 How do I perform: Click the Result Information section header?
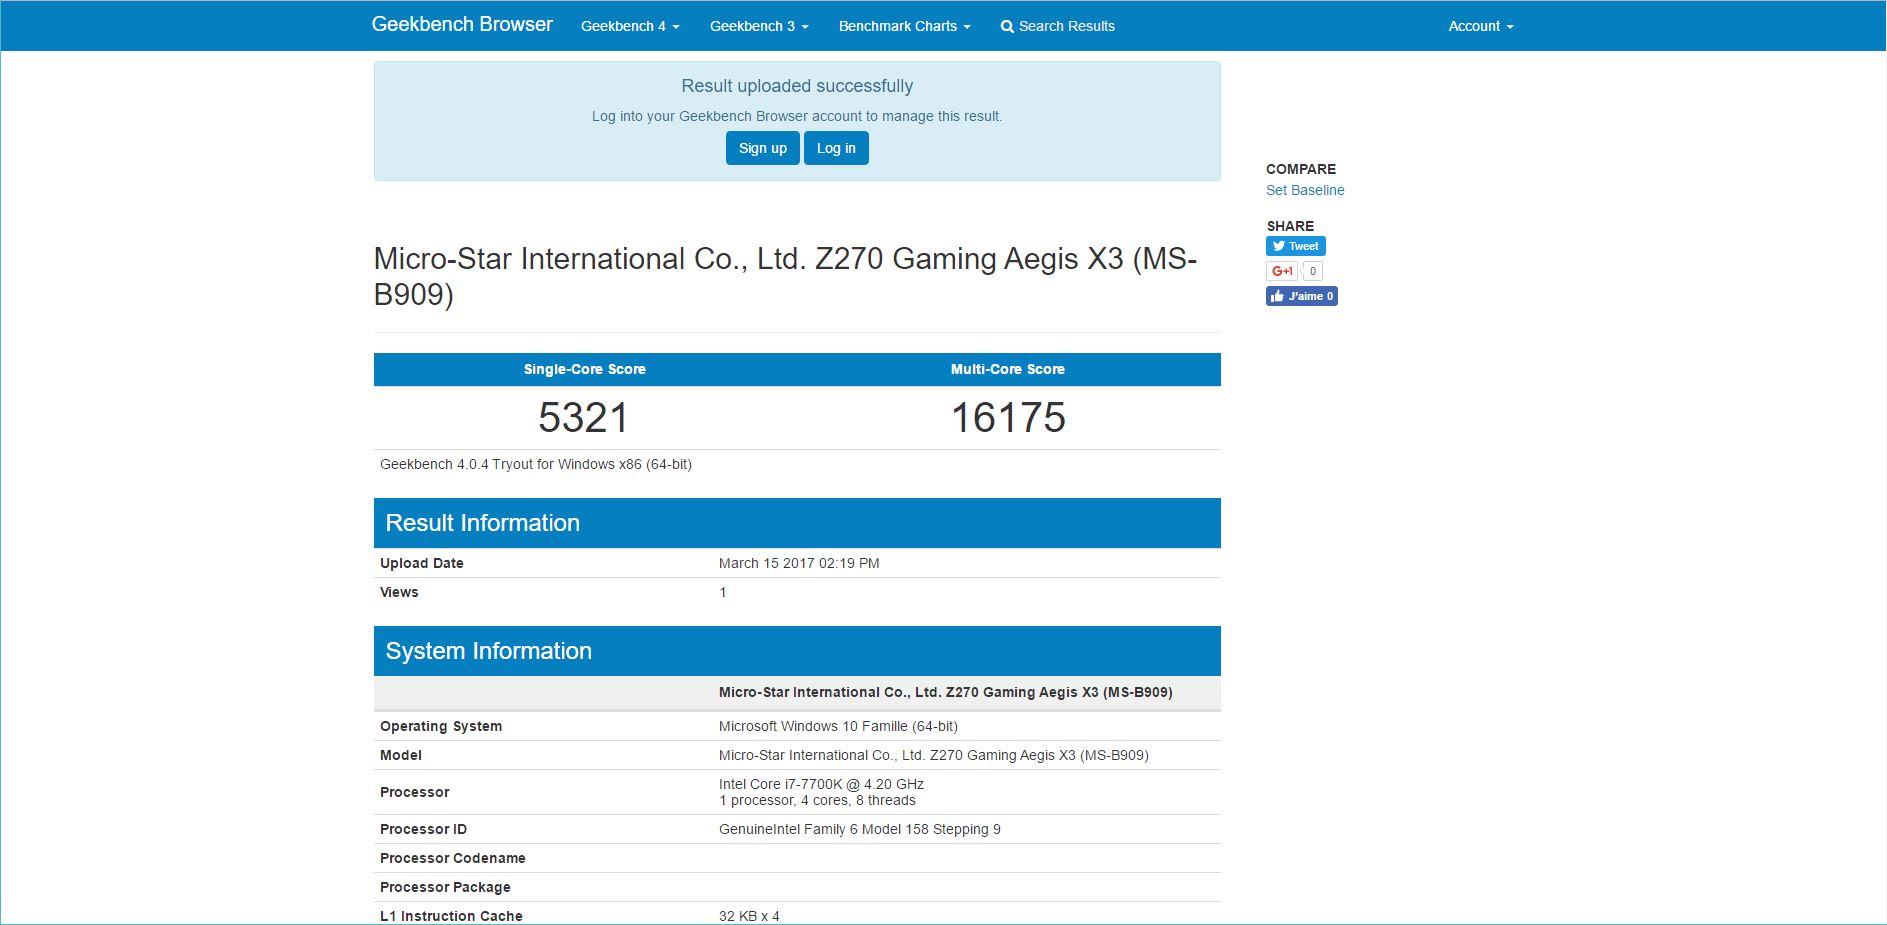(x=797, y=523)
